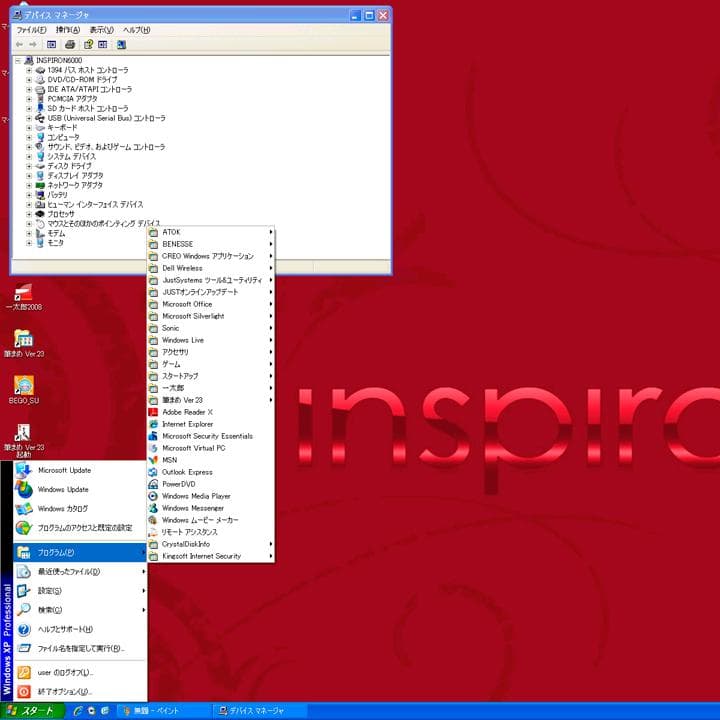Open the Microsoft Office submenu folder
Image resolution: width=720 pixels, height=720 pixels.
tap(187, 304)
